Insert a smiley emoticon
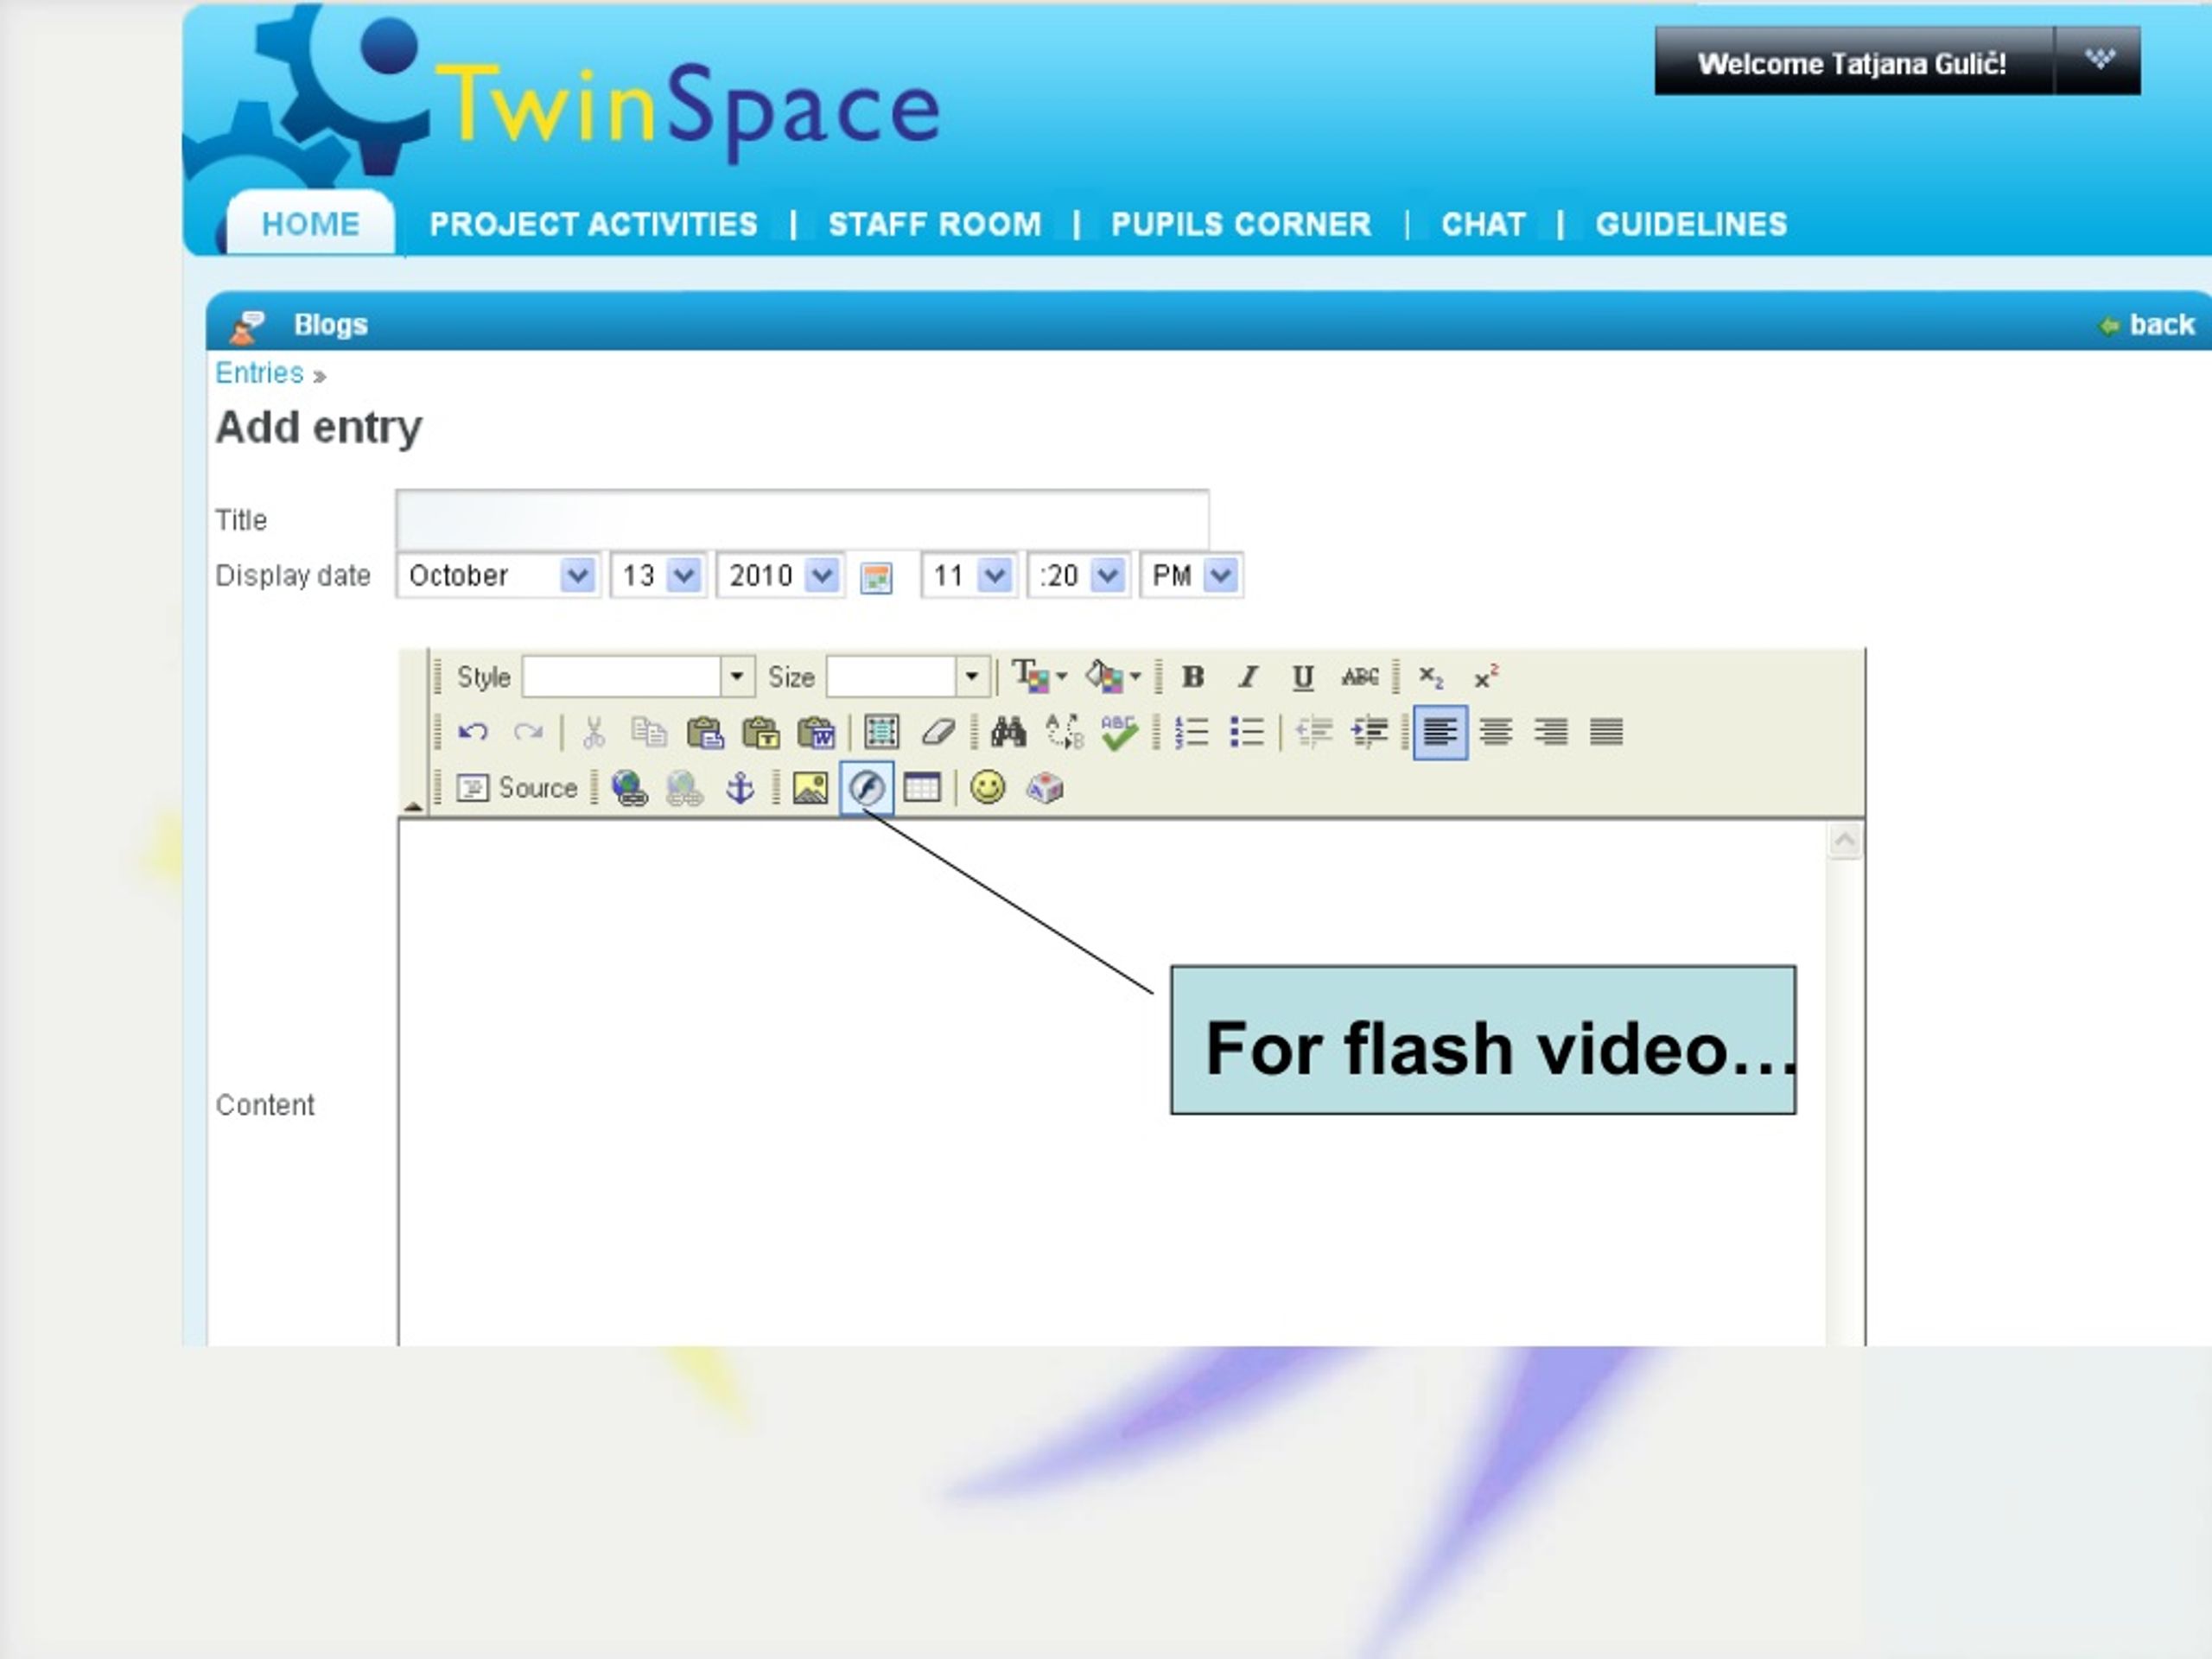Image resolution: width=2212 pixels, height=1659 pixels. (x=988, y=788)
